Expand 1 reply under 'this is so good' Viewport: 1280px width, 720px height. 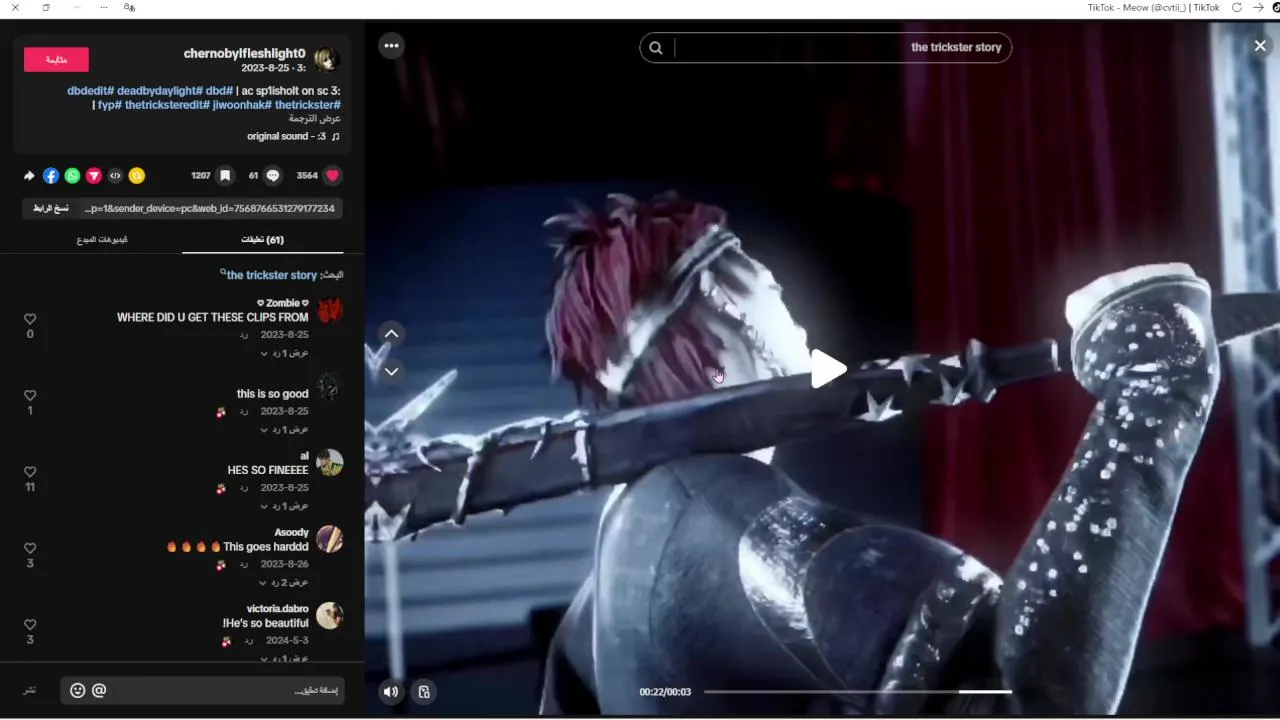click(284, 429)
